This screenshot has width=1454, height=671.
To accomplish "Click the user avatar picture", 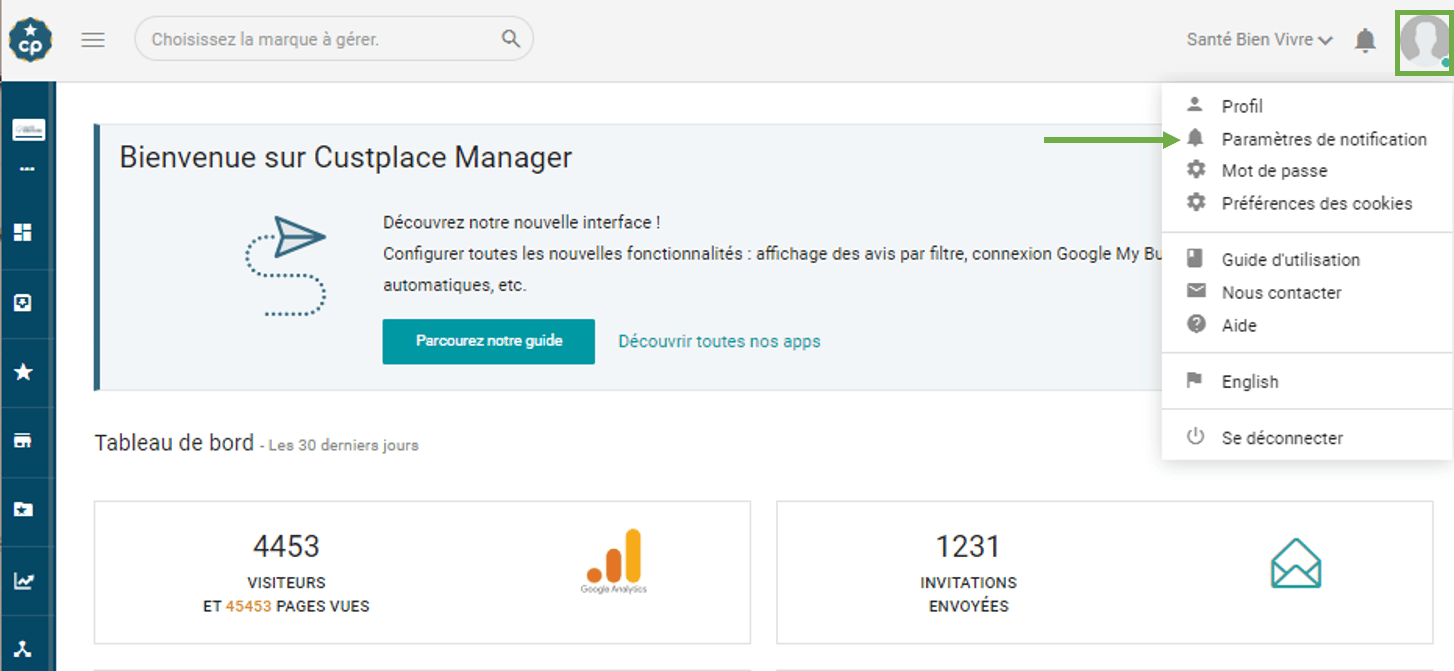I will (1424, 41).
